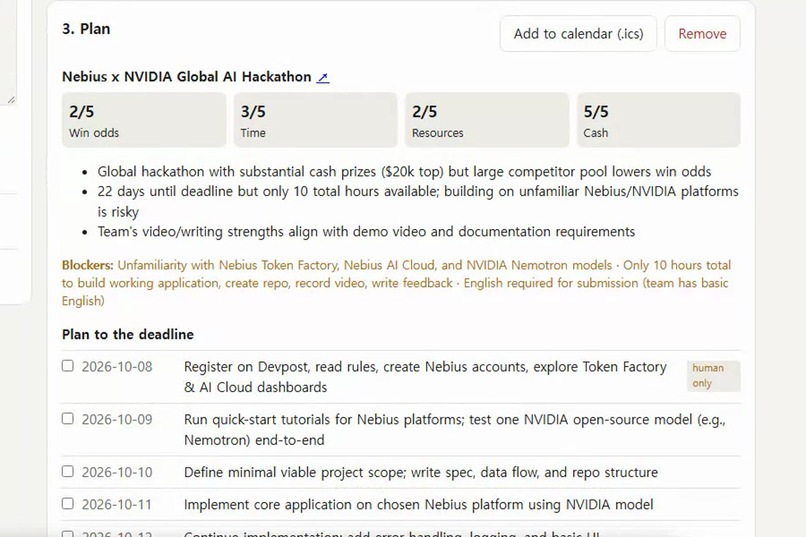Click the date 2026-10-11

(117, 505)
